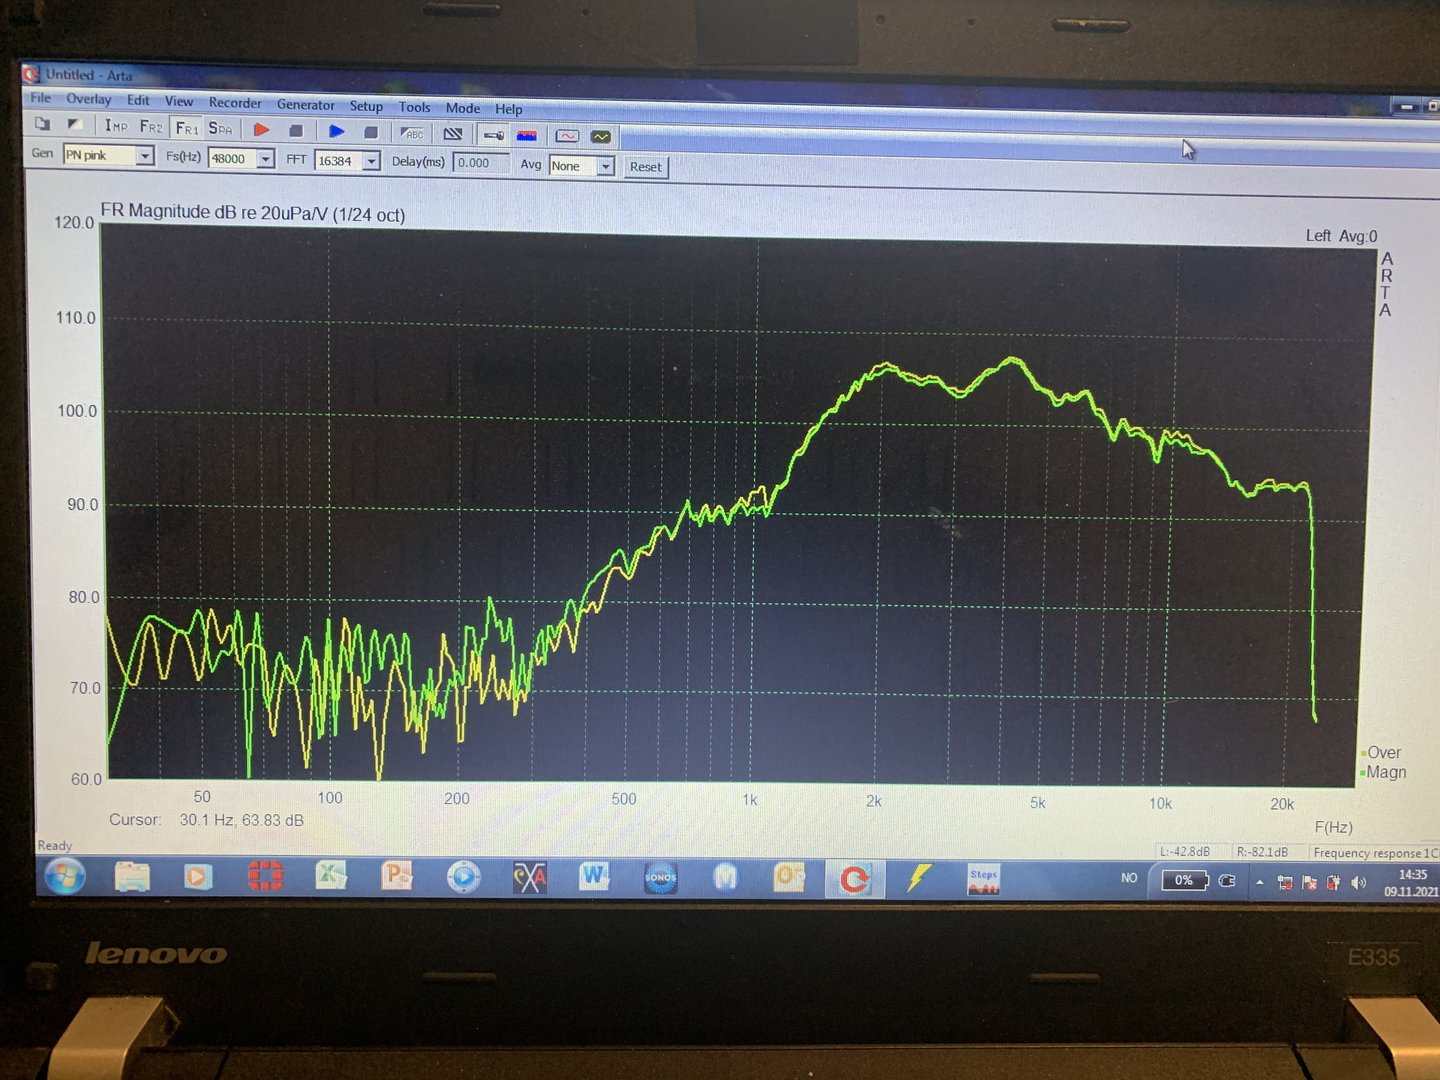Image resolution: width=1440 pixels, height=1080 pixels.
Task: Click the Left Avg:0 label
Action: [x=1341, y=236]
